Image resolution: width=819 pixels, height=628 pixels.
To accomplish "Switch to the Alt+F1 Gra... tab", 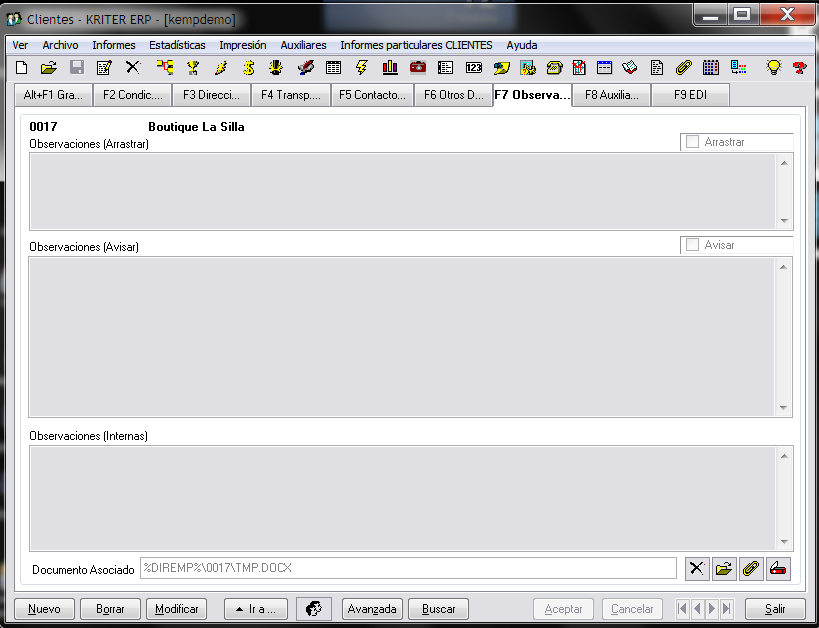I will [x=53, y=95].
